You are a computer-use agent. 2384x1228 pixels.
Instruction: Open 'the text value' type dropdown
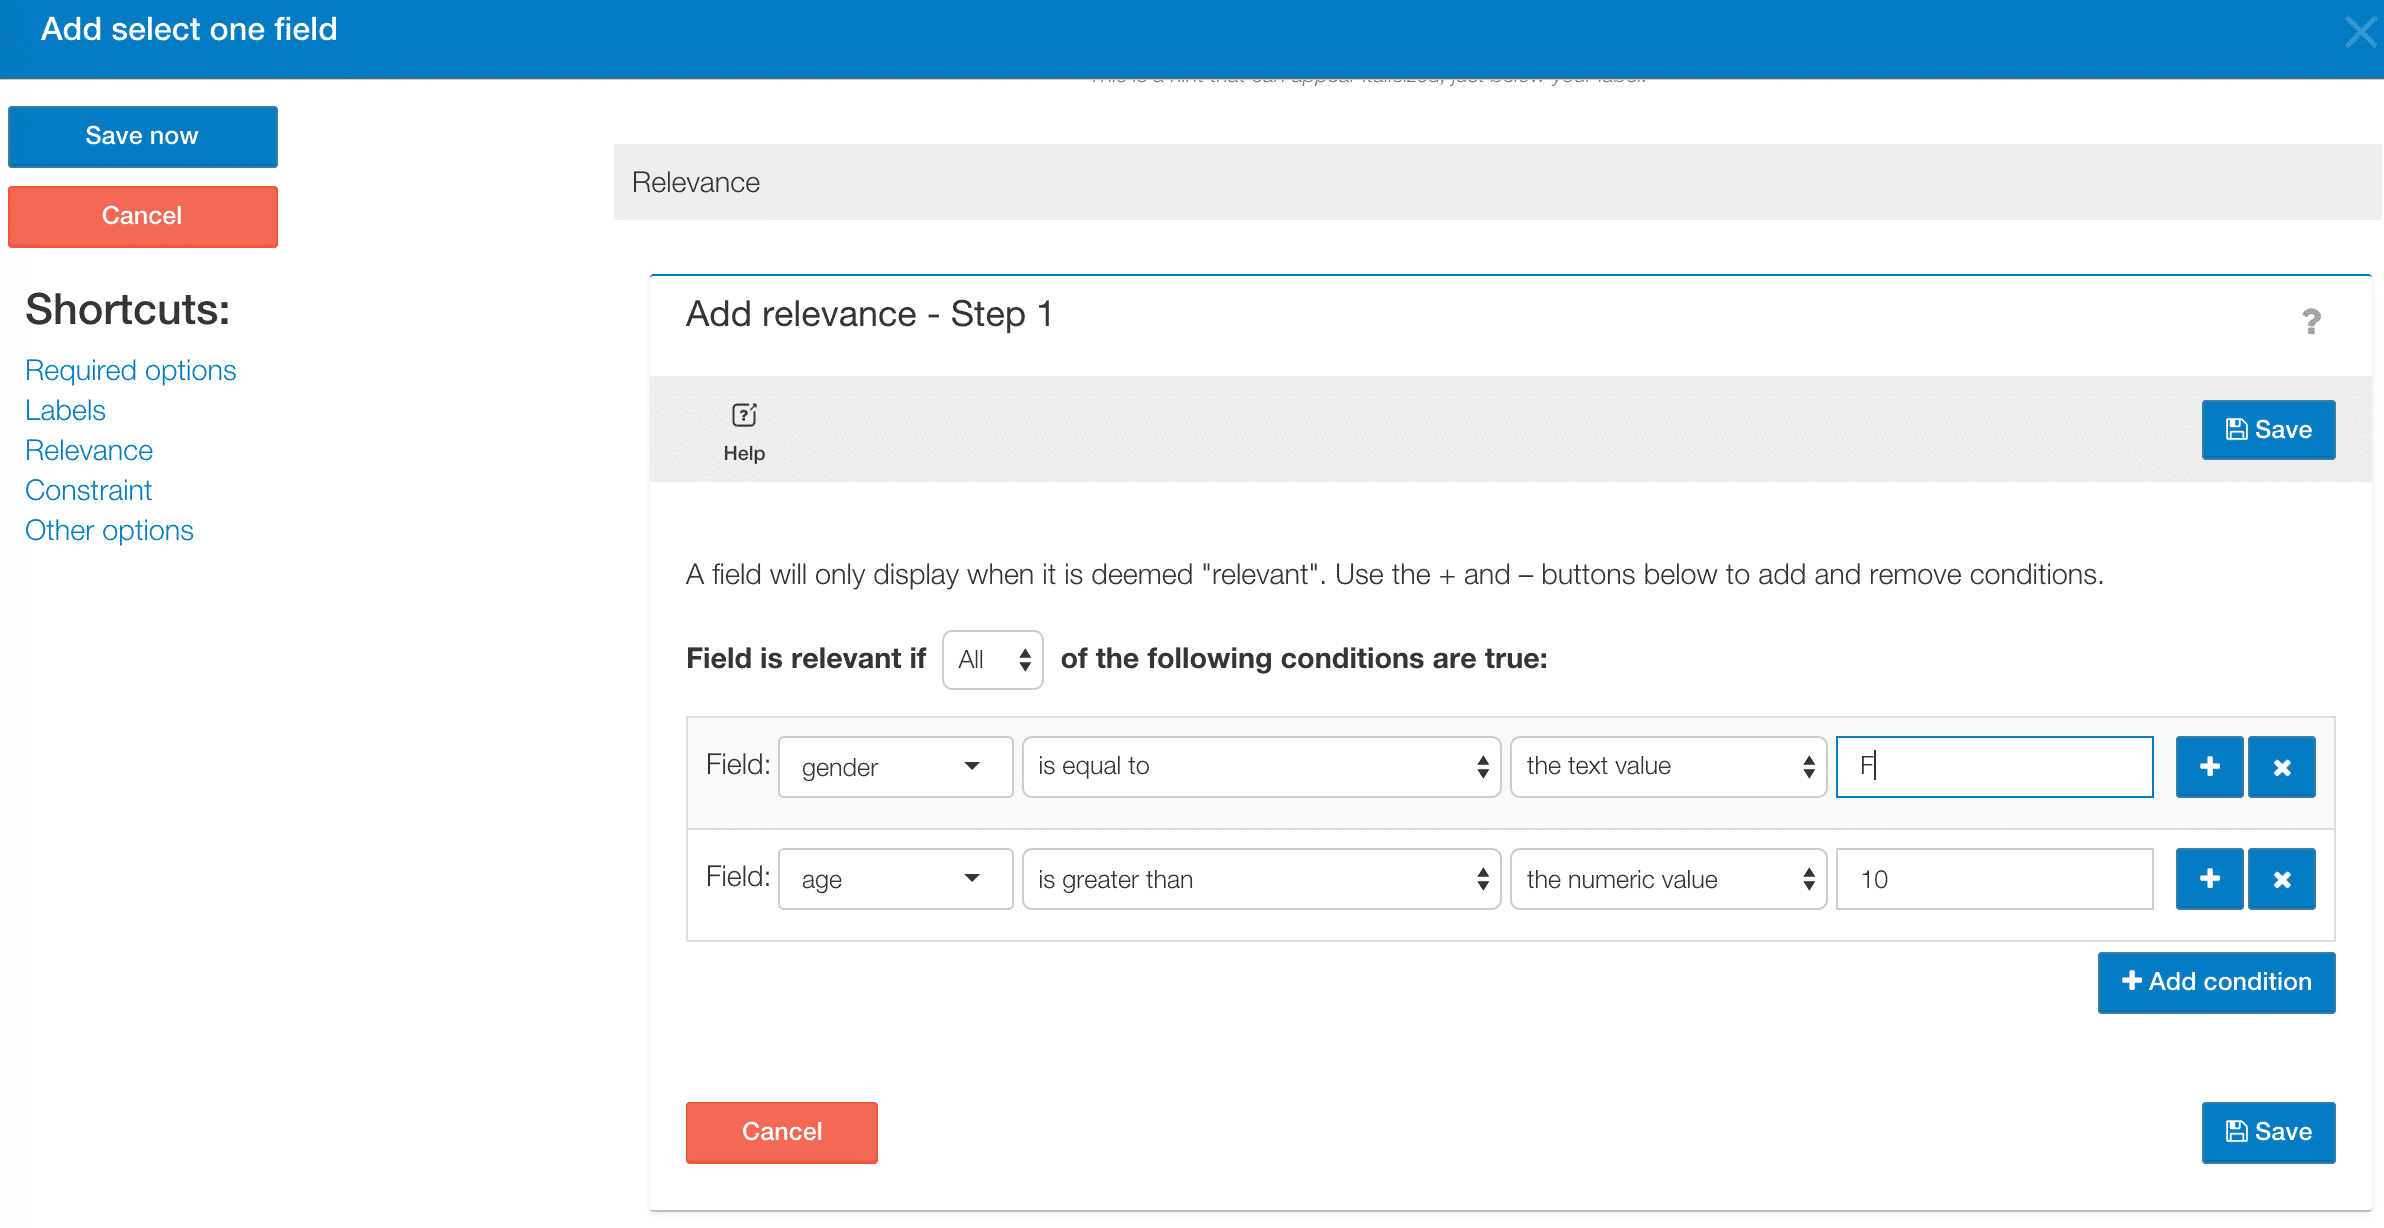point(1667,767)
